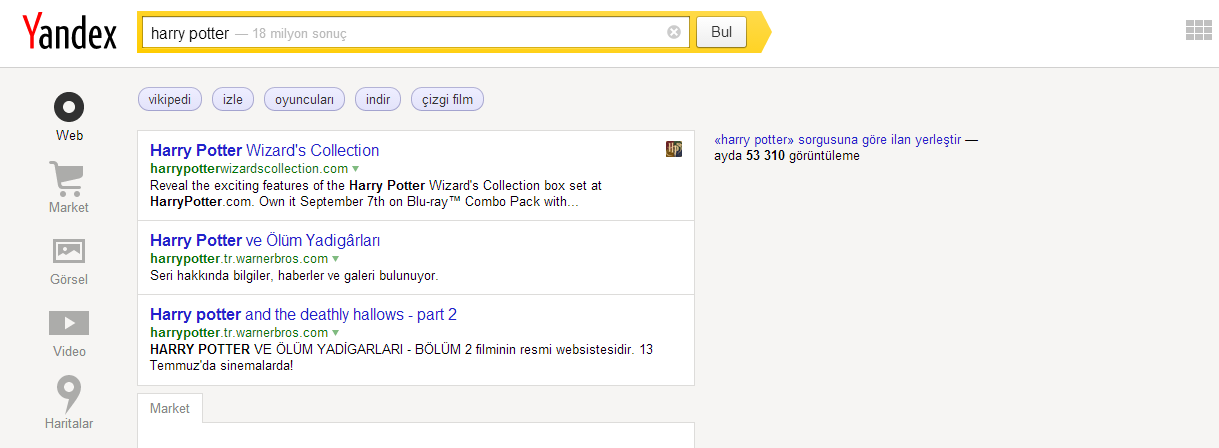Click the Harry Potter favicon thumbnail

[x=674, y=149]
